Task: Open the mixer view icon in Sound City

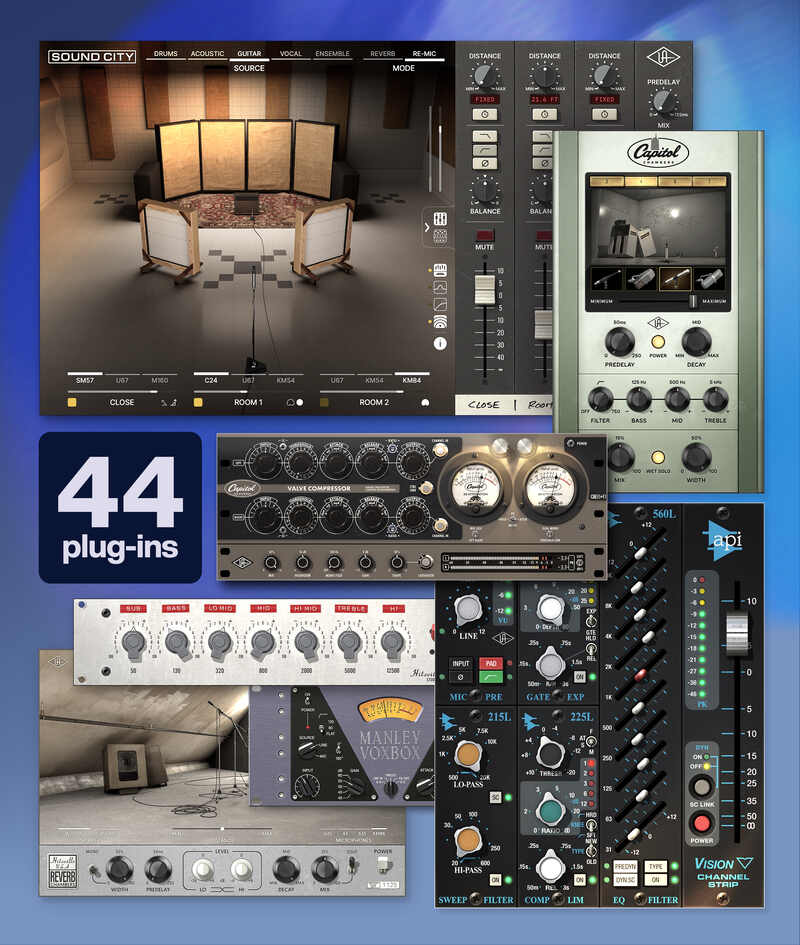Action: pos(440,218)
